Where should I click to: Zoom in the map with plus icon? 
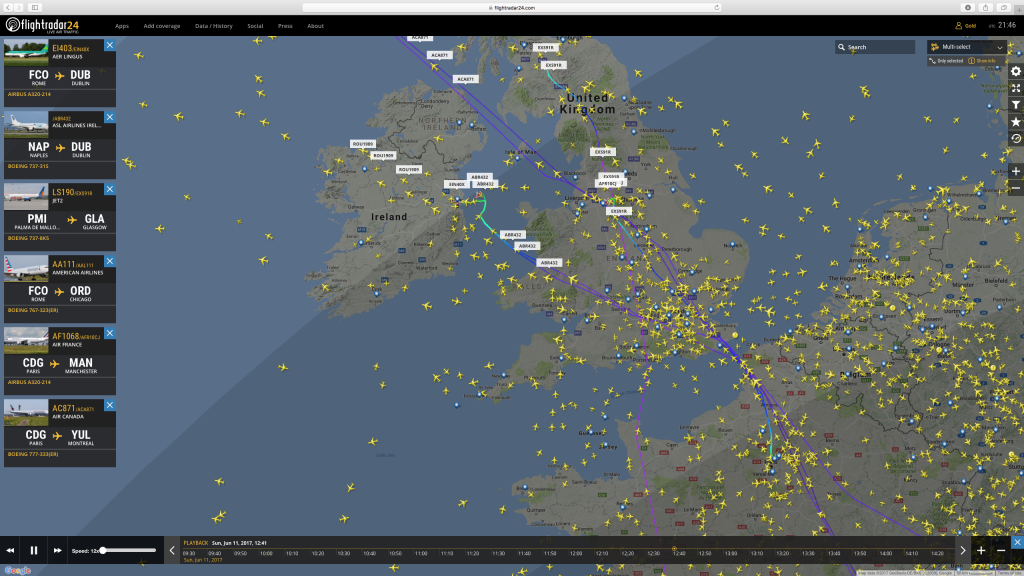[x=1016, y=171]
